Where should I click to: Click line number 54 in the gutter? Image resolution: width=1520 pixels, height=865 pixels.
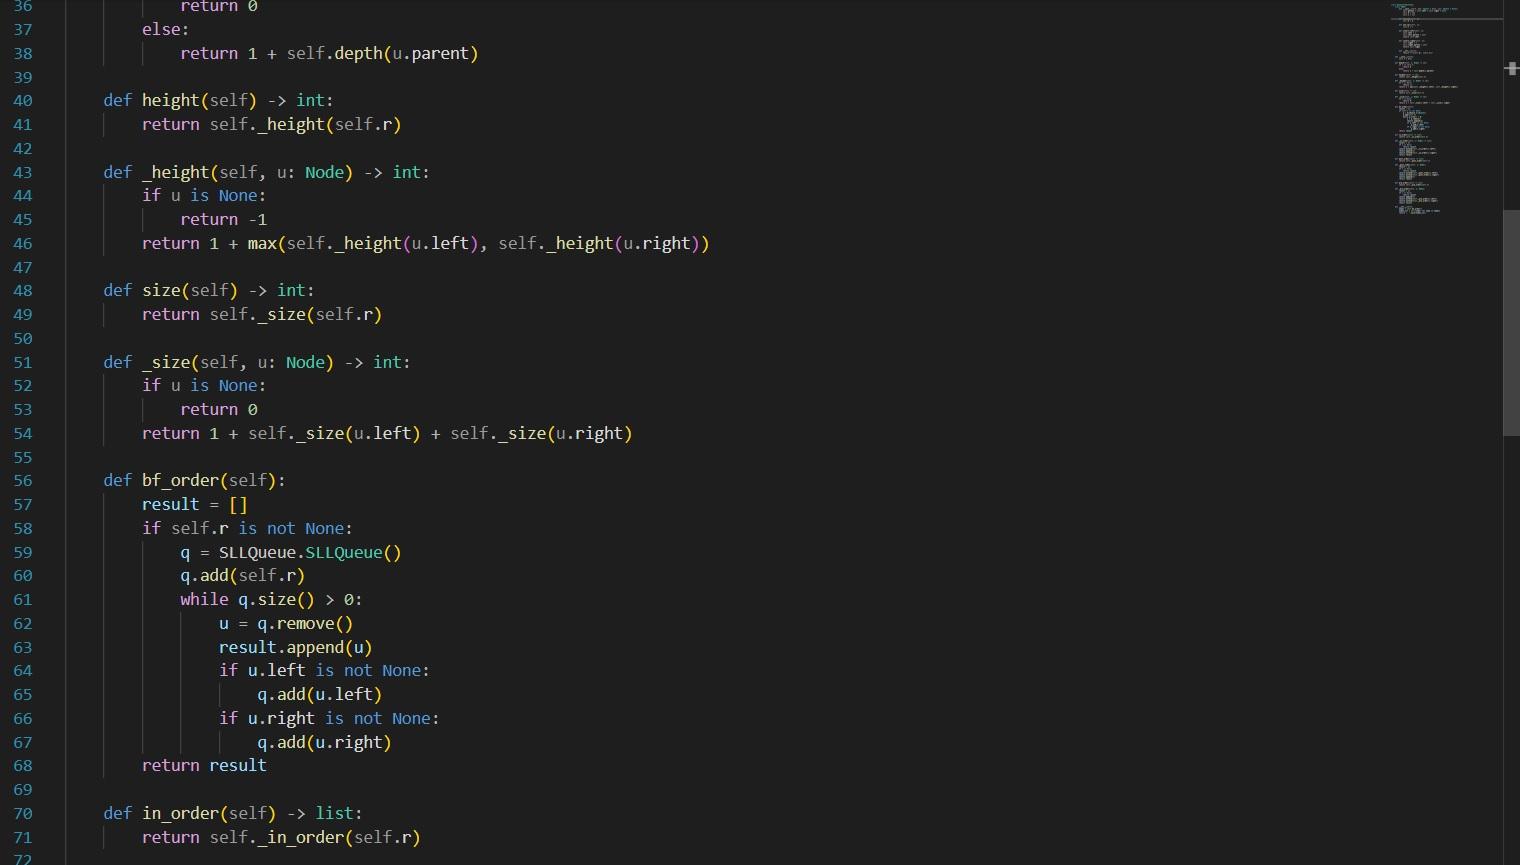click(x=23, y=434)
